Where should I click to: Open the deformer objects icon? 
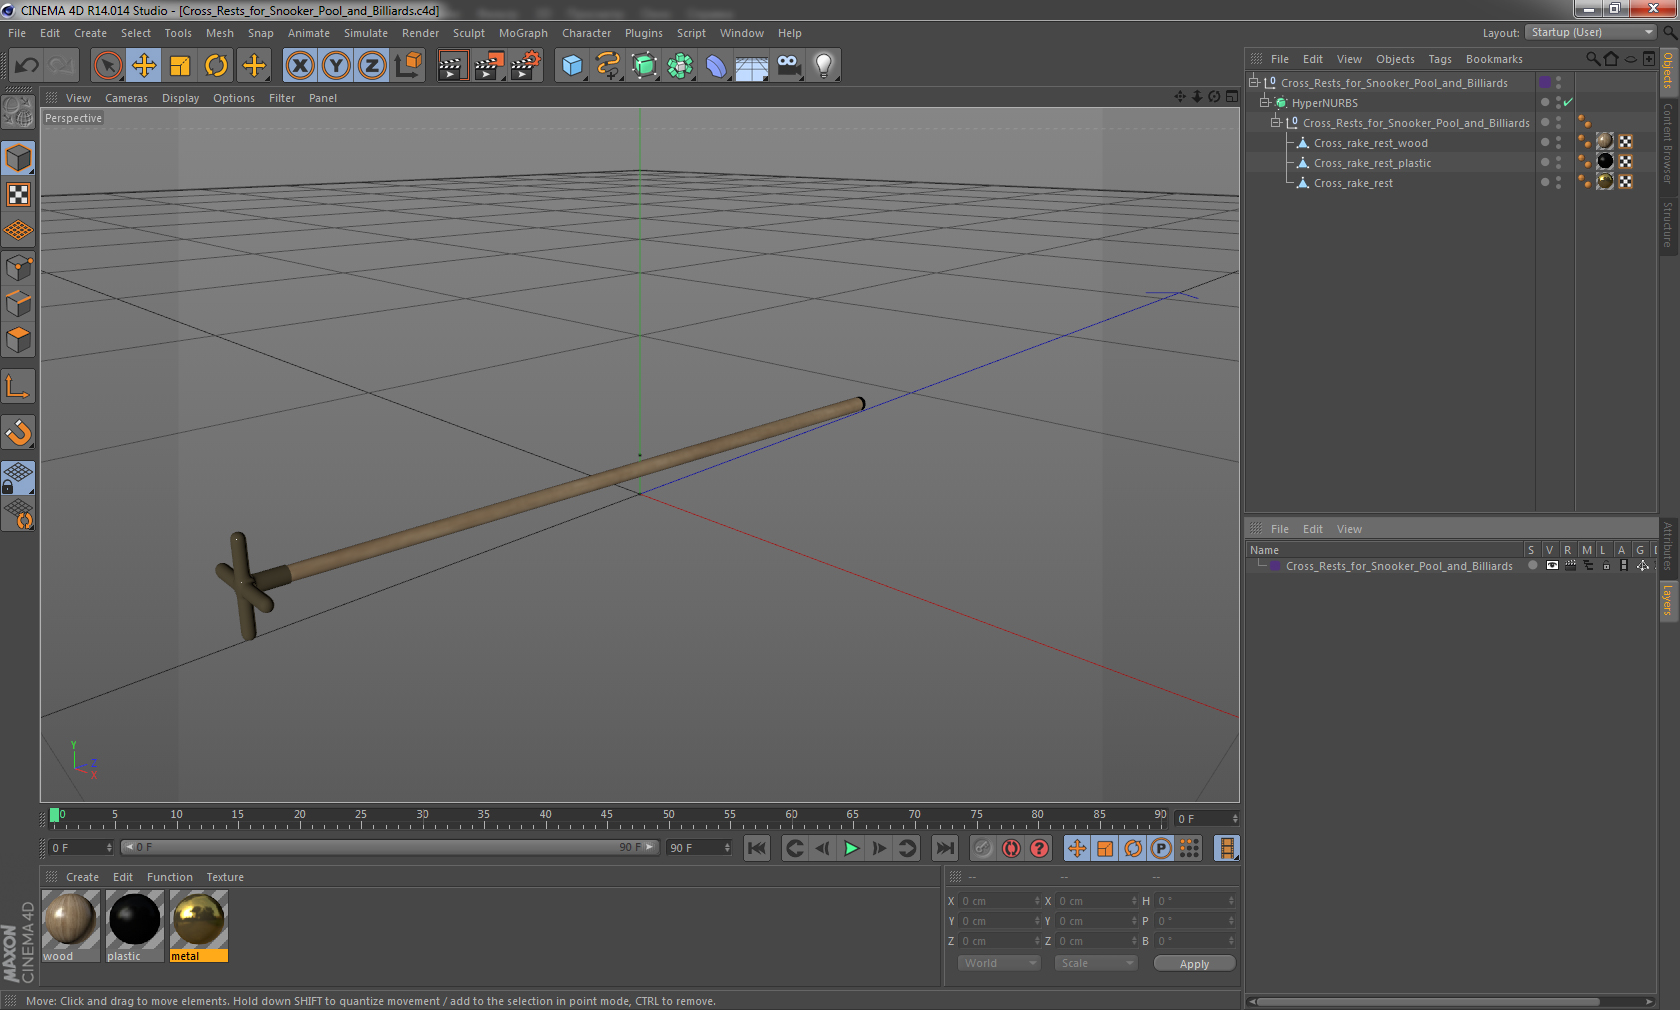pyautogui.click(x=717, y=66)
